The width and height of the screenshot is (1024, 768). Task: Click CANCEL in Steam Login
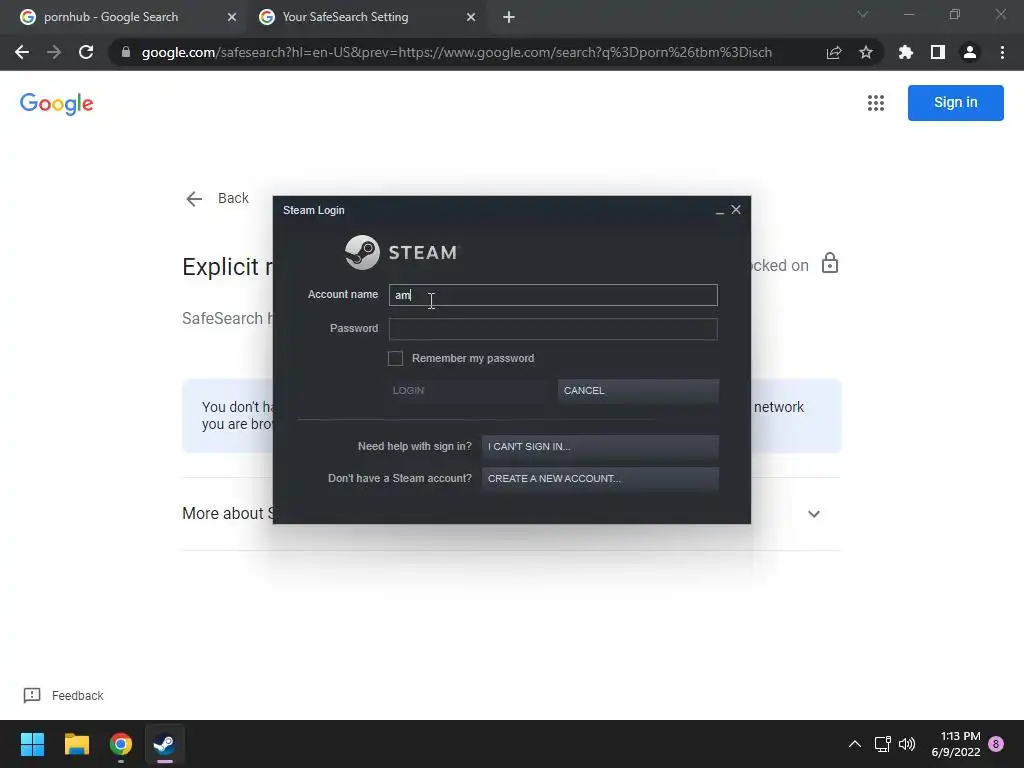click(x=638, y=391)
